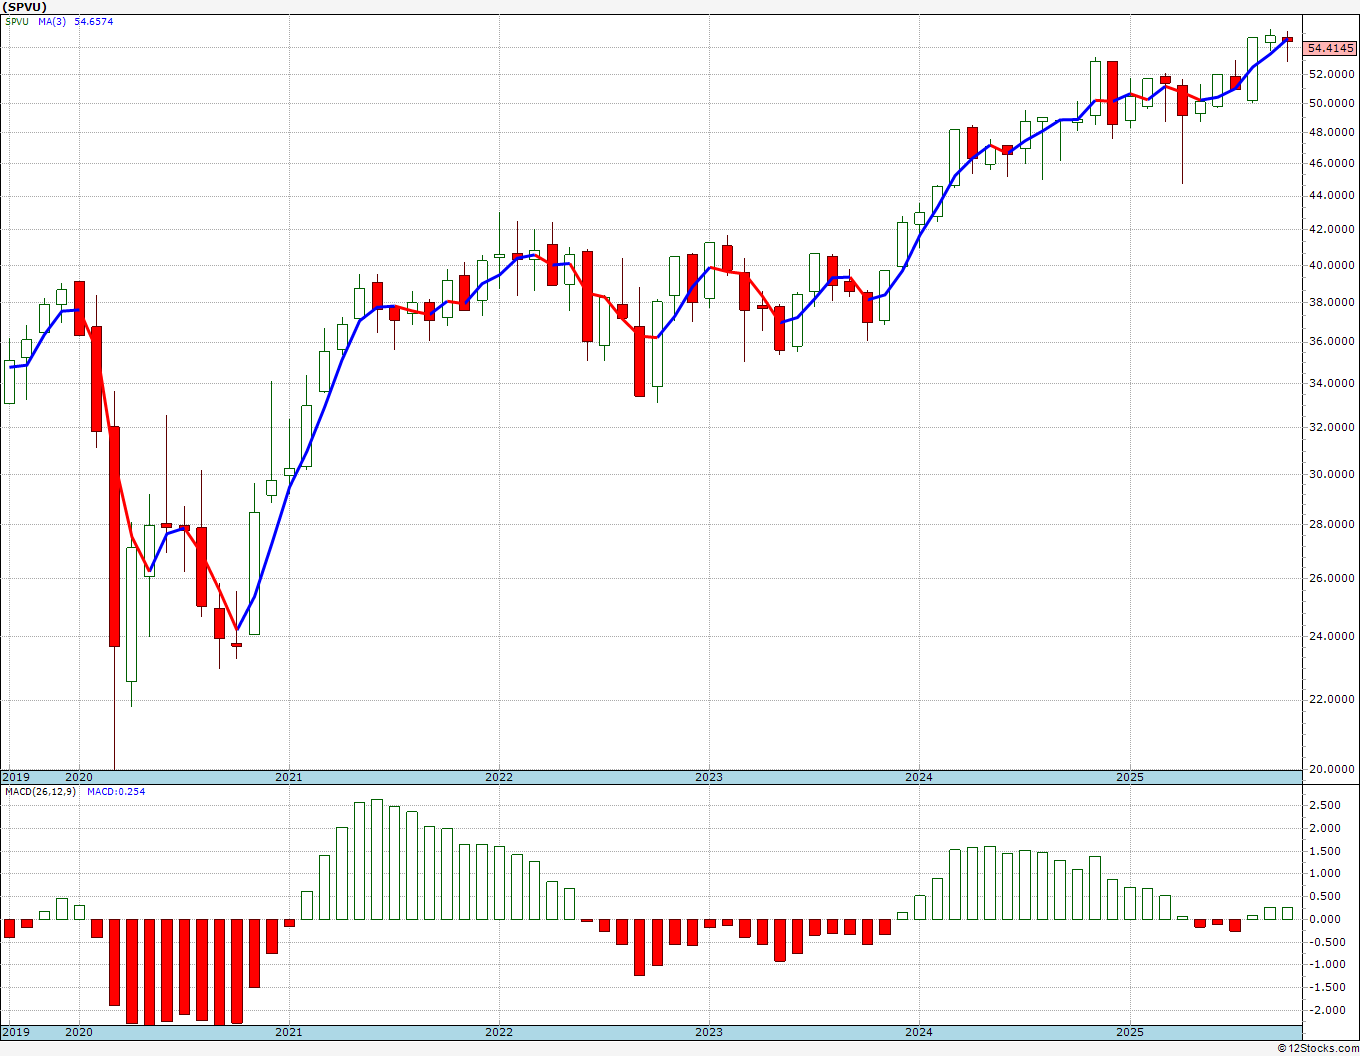1360x1056 pixels.
Task: Click 2020 on the price chart time axis
Action: click(78, 777)
